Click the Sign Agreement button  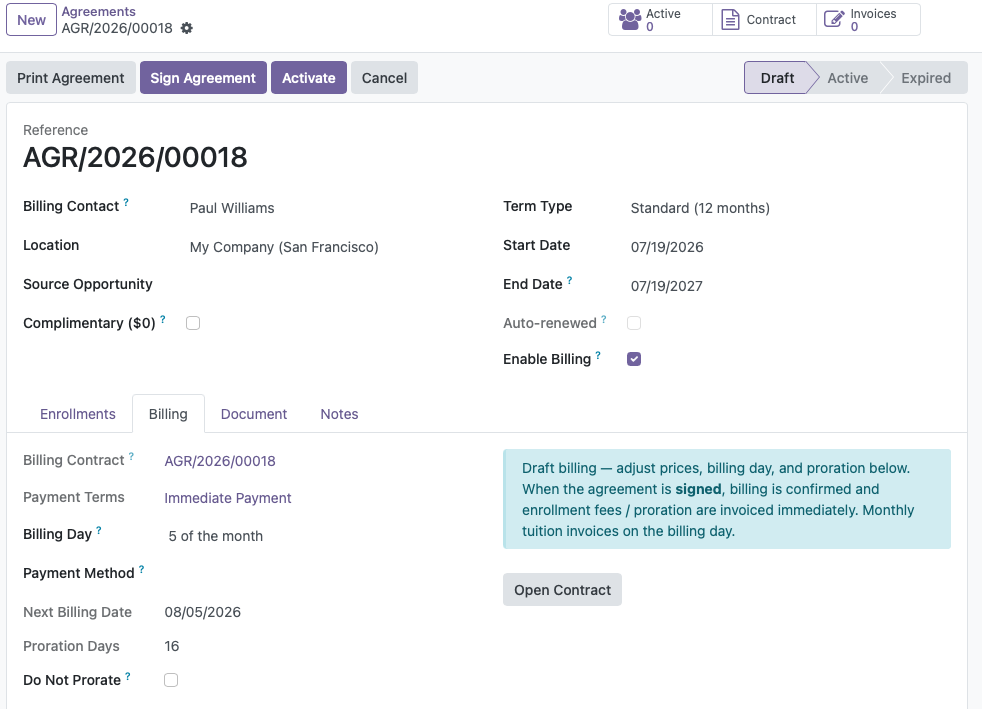click(x=203, y=78)
